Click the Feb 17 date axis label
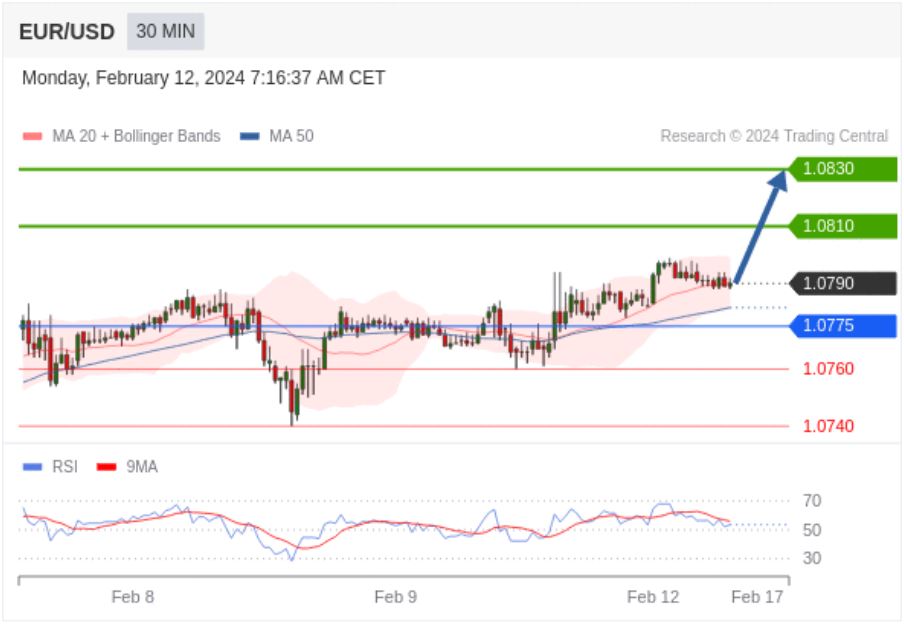Image resolution: width=904 pixels, height=628 pixels. click(757, 597)
